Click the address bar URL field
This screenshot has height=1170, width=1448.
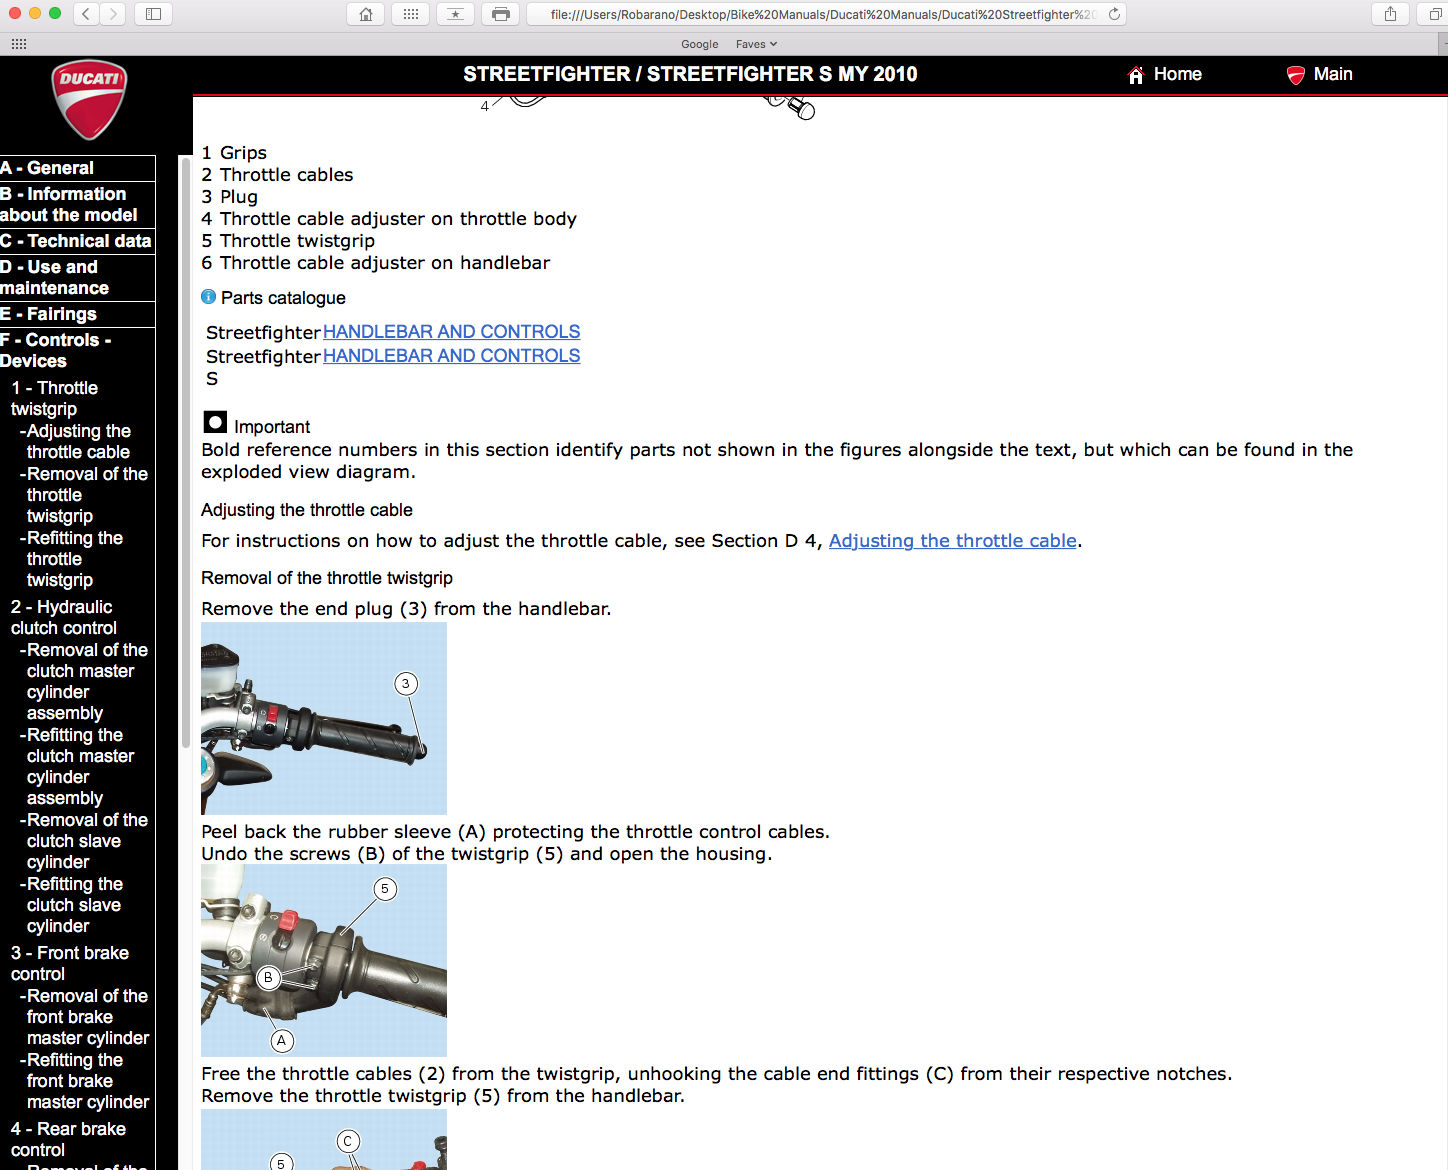point(827,14)
